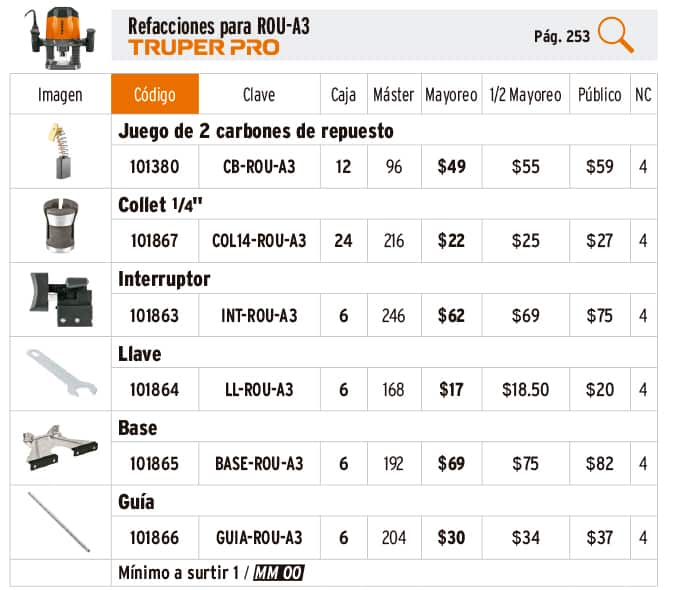Select the Interruptor code 101863
Image resolution: width=675 pixels, height=590 pixels.
154,316
